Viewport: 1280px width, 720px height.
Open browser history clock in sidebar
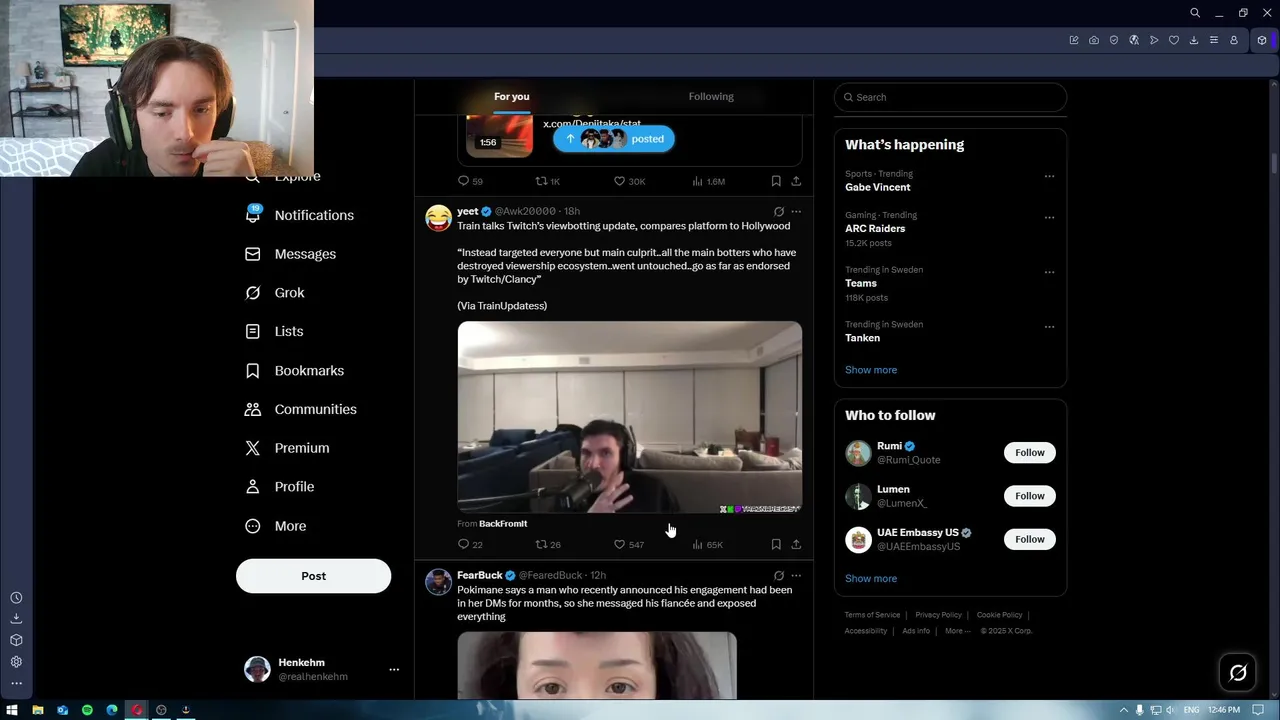pos(16,598)
